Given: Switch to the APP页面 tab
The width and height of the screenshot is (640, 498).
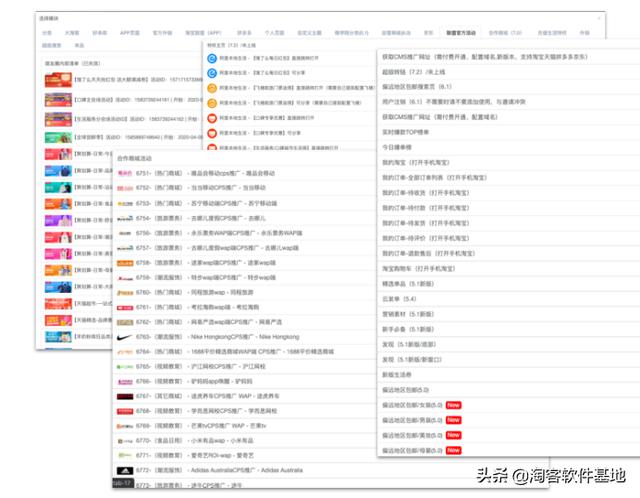Looking at the screenshot, I should pyautogui.click(x=129, y=33).
